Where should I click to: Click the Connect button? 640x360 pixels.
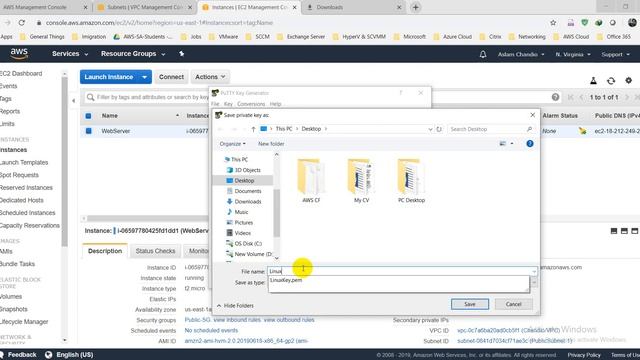171,77
